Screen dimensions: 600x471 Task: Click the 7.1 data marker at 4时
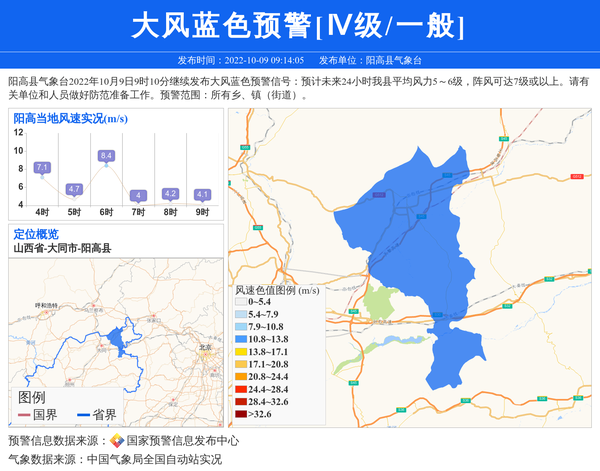(42, 168)
